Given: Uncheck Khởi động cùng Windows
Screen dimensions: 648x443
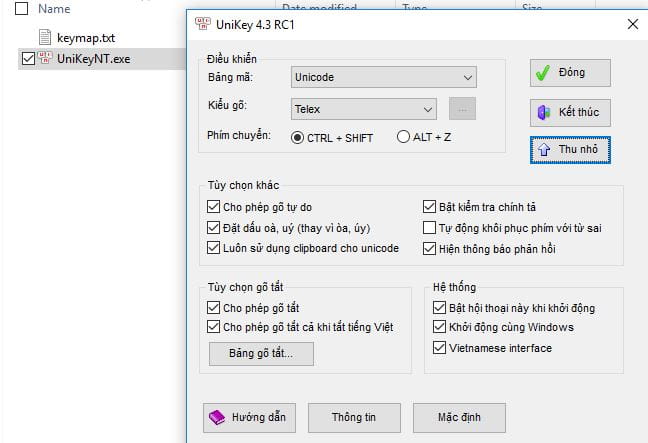Looking at the screenshot, I should pyautogui.click(x=439, y=327).
